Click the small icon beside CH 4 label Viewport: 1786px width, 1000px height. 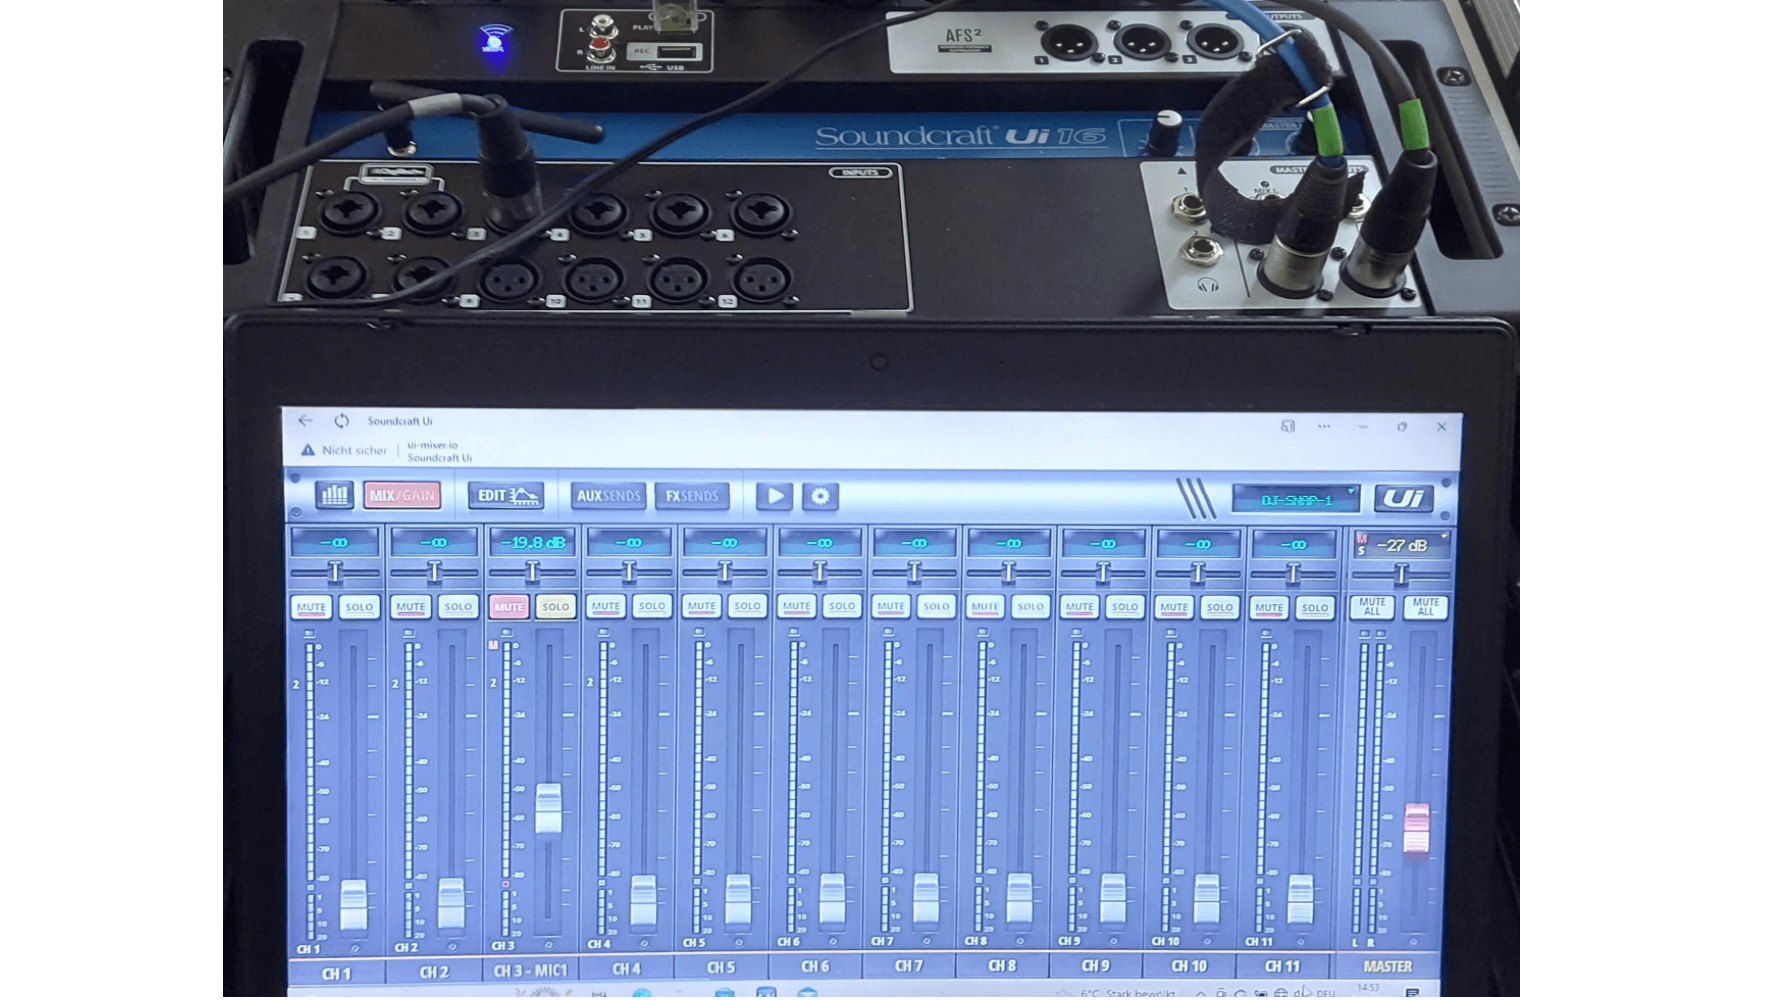644,943
